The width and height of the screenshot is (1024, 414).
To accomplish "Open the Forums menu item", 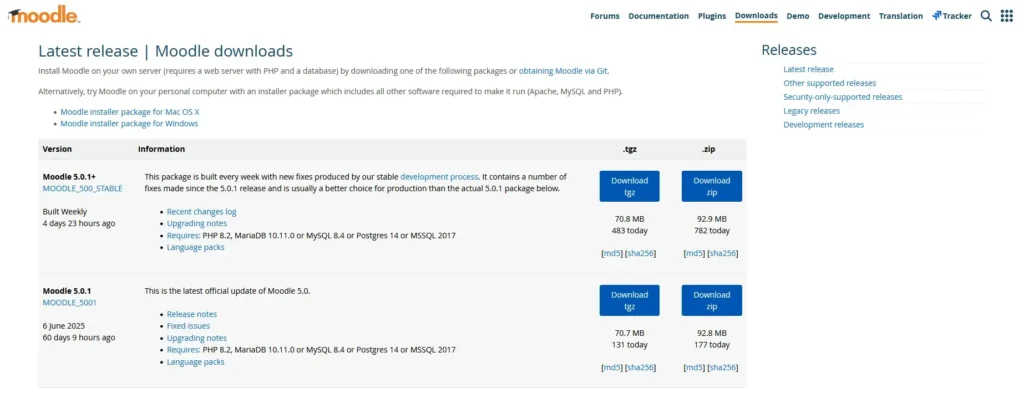I will click(605, 16).
